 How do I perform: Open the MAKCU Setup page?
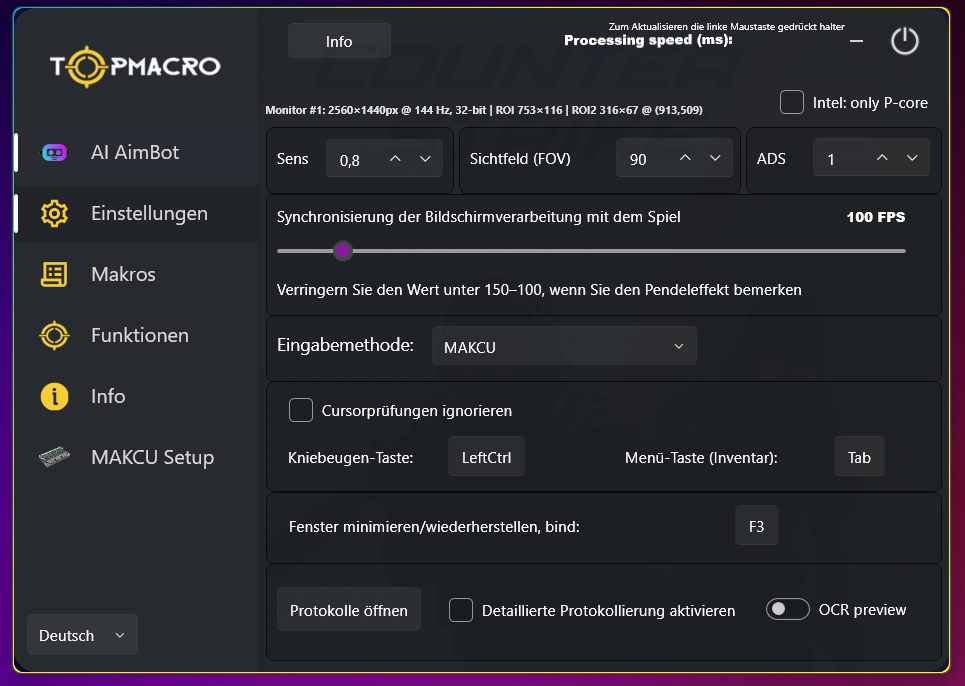point(136,457)
